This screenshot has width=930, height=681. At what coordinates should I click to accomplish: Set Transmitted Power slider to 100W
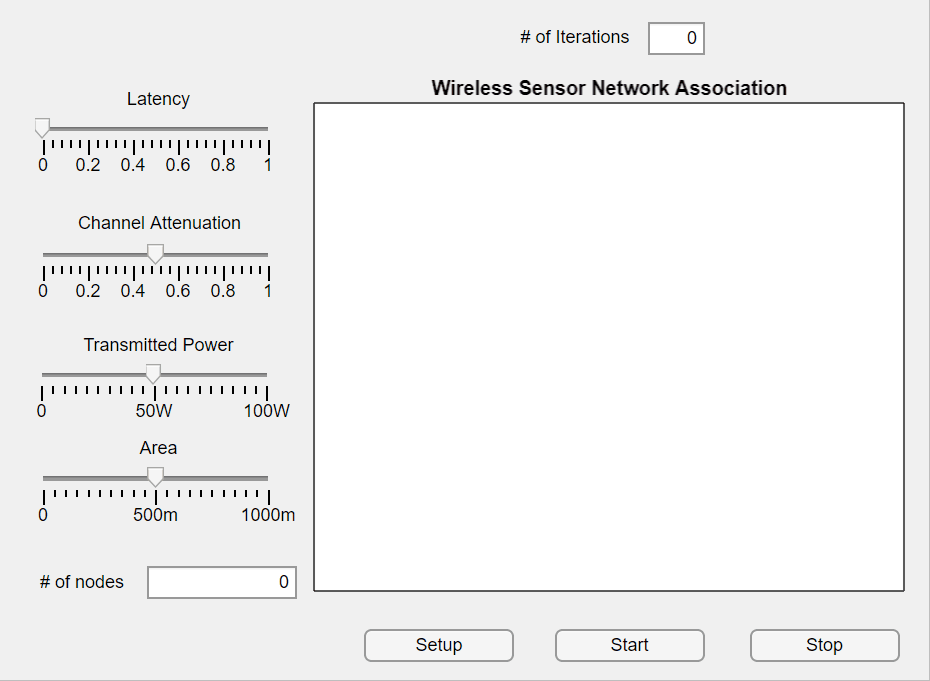267,375
